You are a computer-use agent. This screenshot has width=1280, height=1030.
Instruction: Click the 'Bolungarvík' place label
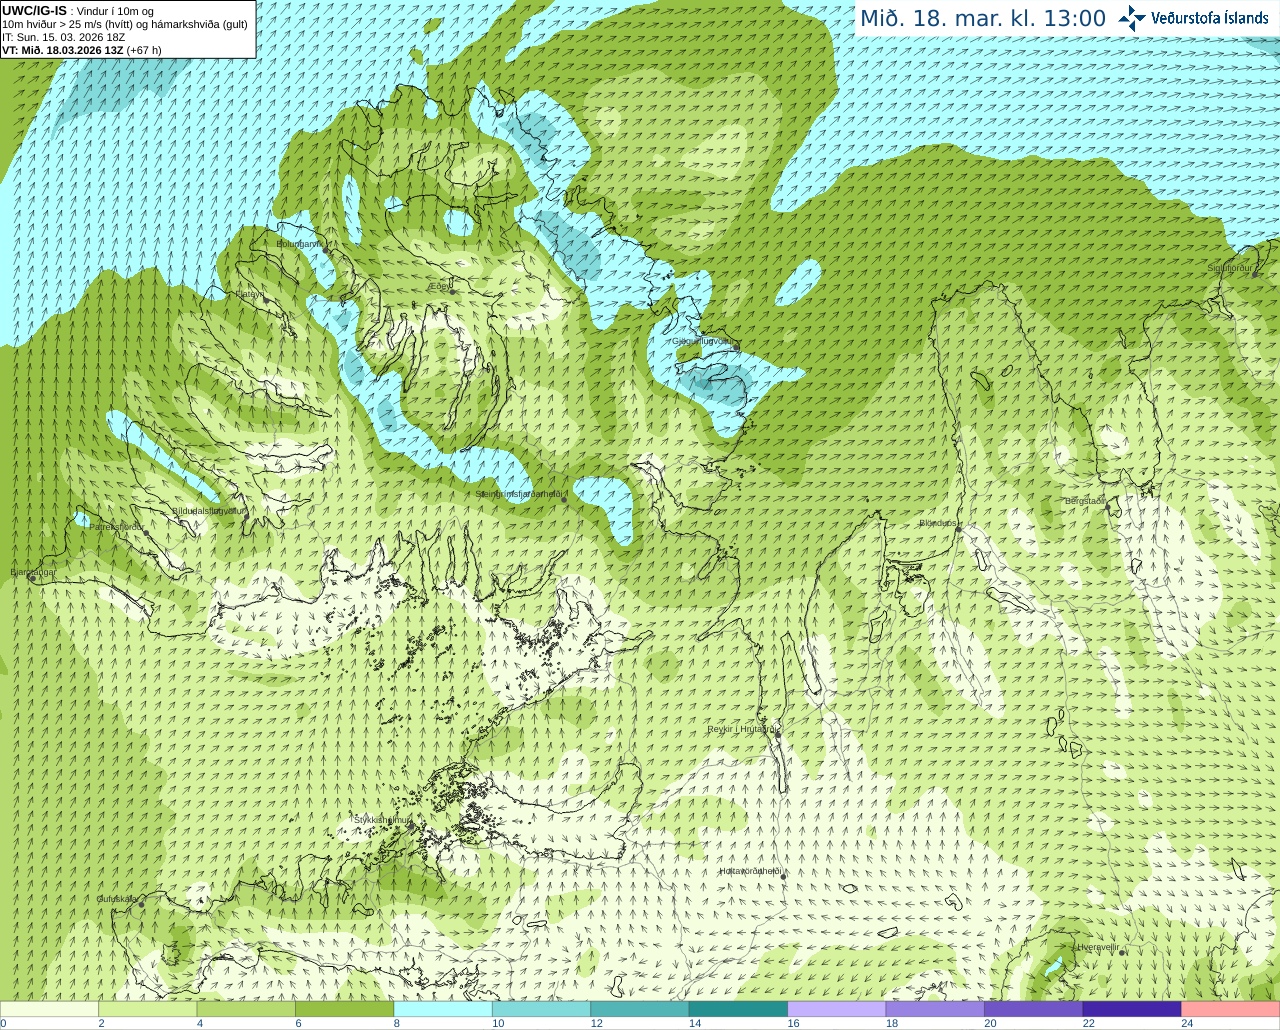pyautogui.click(x=299, y=243)
